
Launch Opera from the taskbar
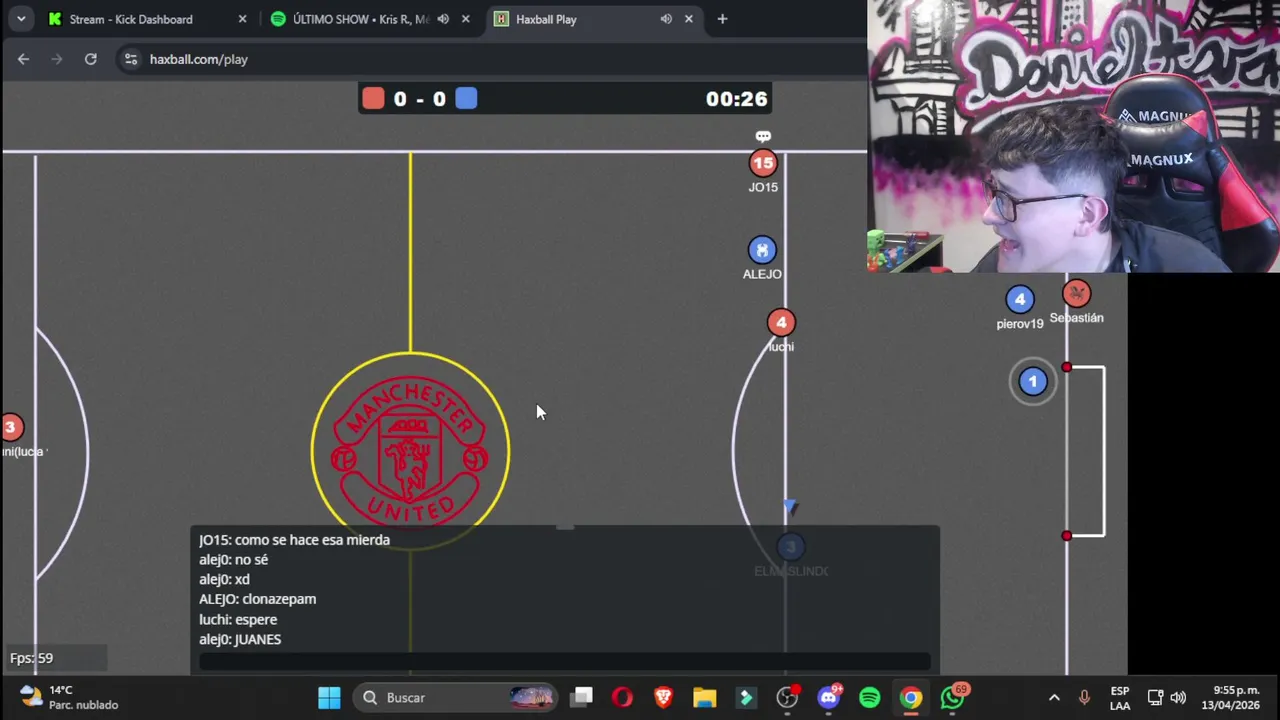coord(622,697)
